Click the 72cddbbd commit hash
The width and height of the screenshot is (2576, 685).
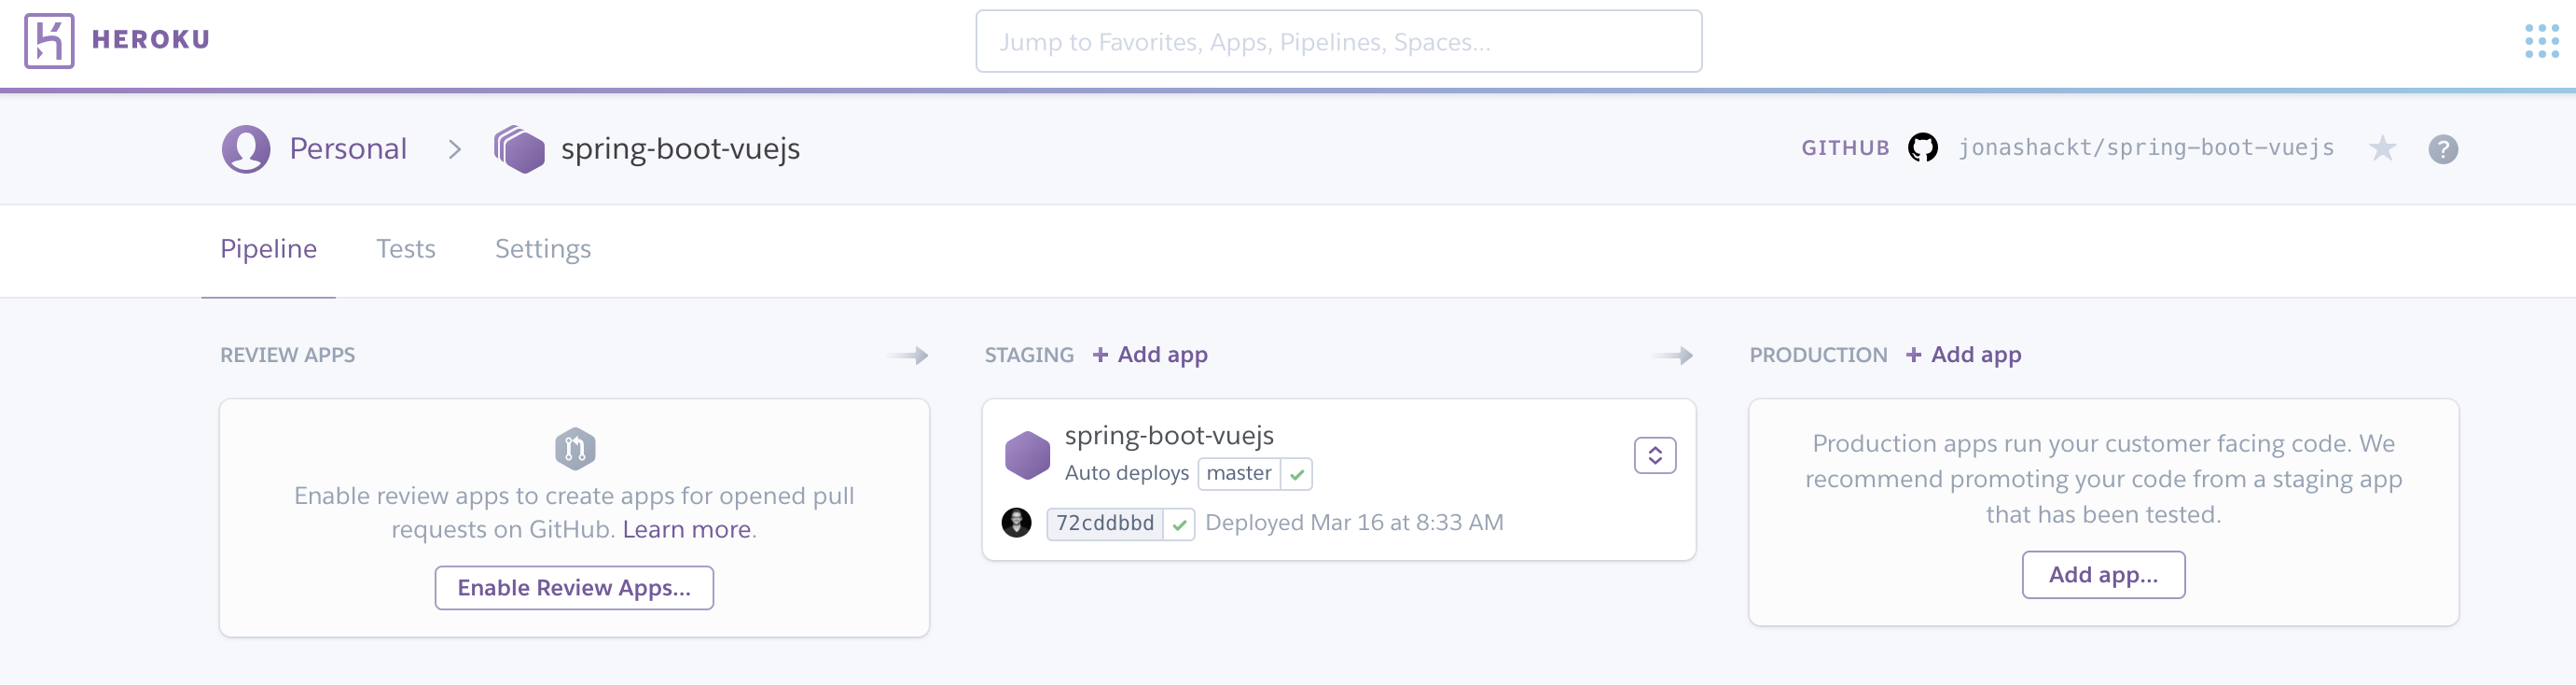click(x=1104, y=523)
